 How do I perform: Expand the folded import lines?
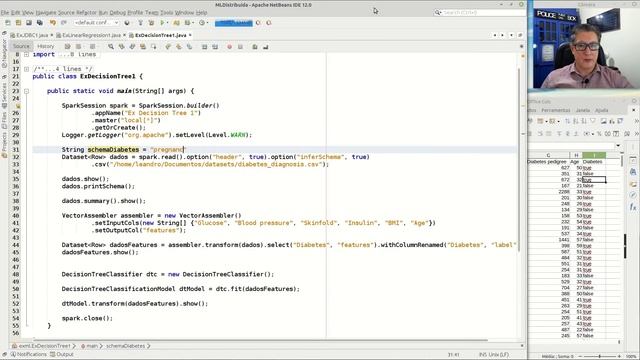[x=26, y=54]
